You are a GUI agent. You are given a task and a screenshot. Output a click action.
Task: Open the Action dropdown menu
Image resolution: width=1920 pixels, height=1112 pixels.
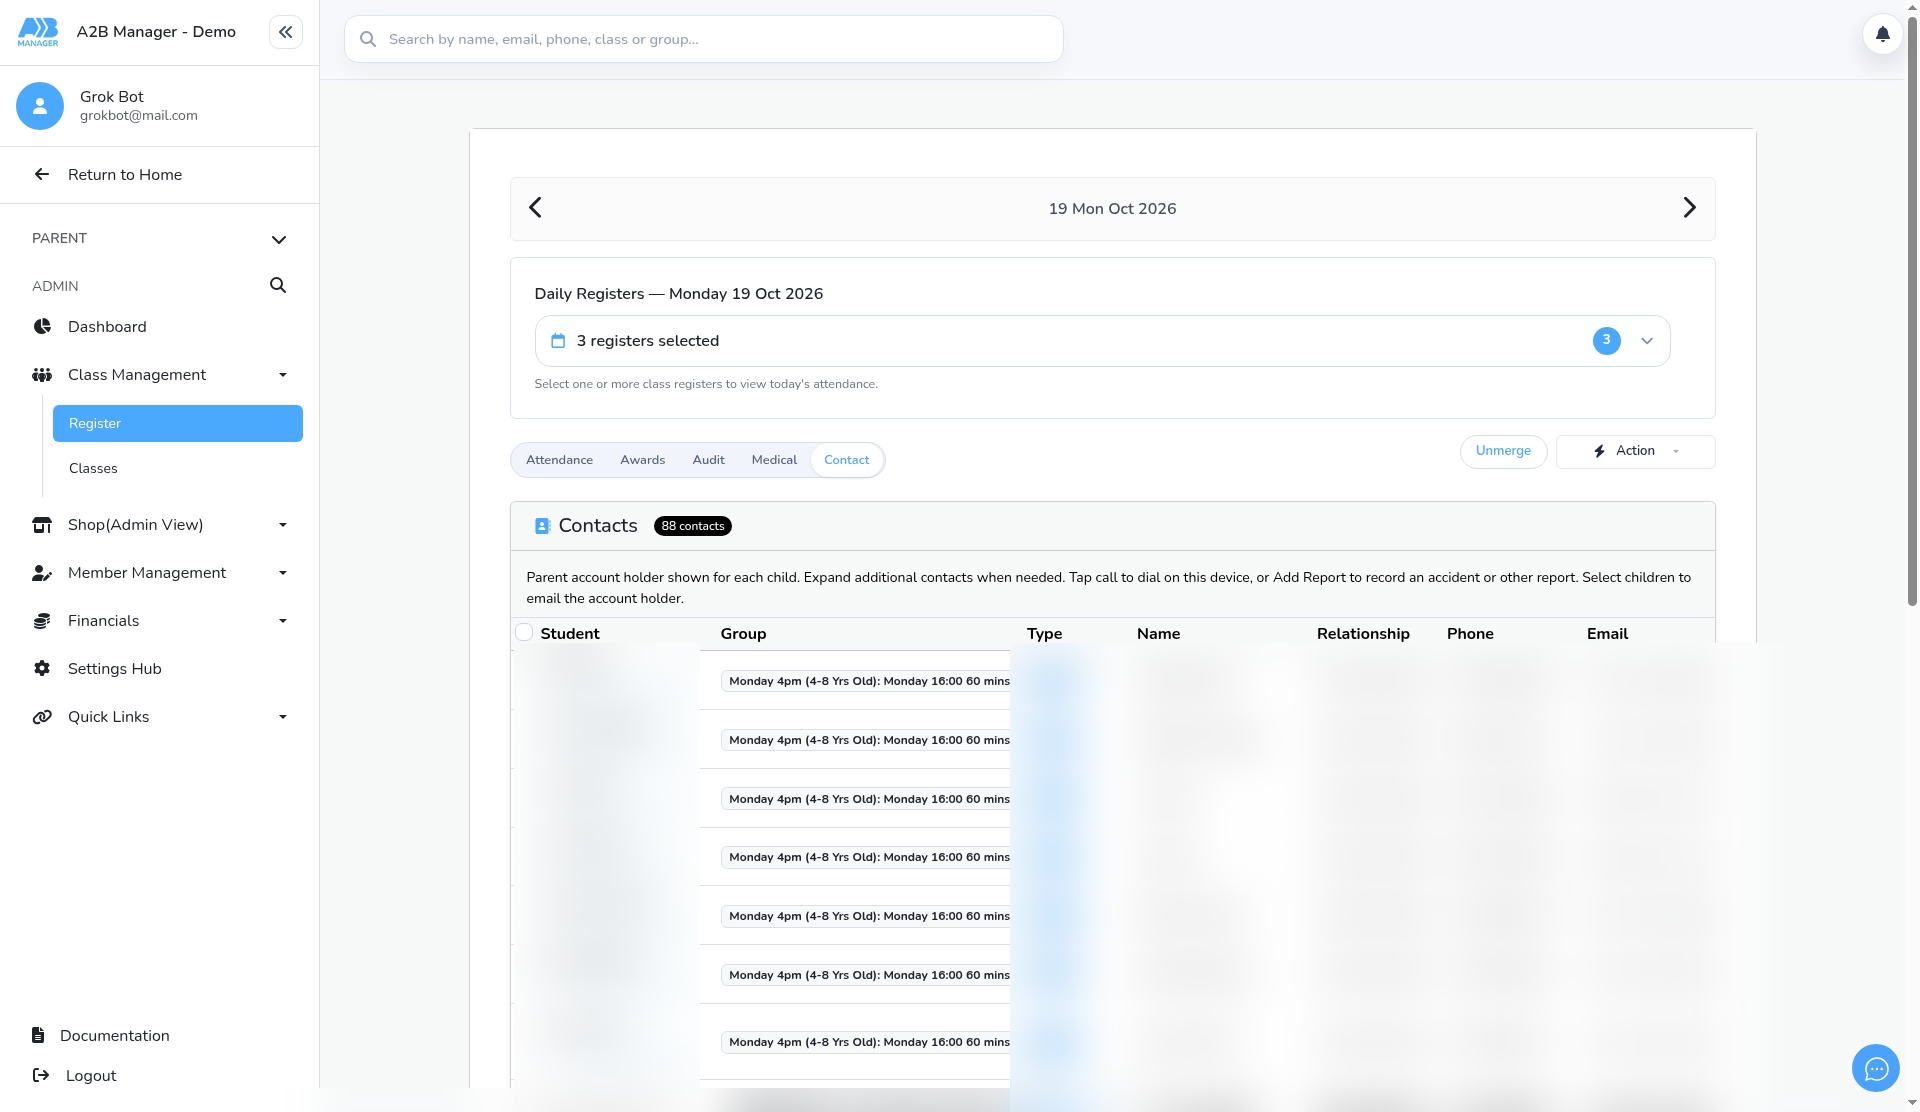(1635, 451)
